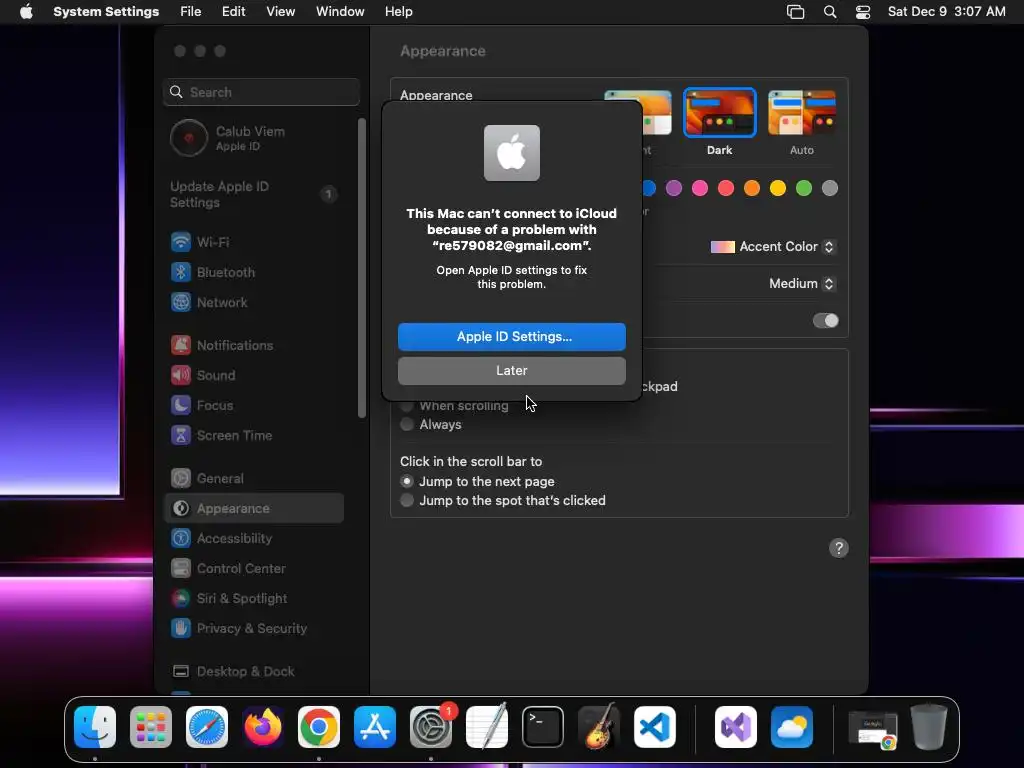Open Spotlight search in menu bar
Image resolution: width=1024 pixels, height=768 pixels.
pos(830,12)
